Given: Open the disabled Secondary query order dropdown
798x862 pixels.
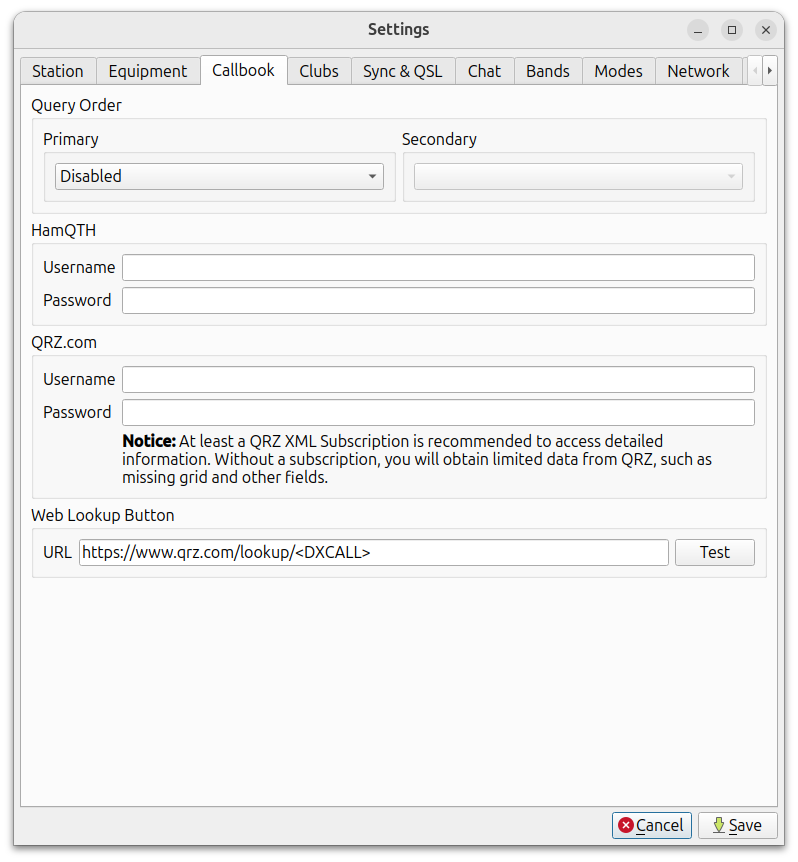Looking at the screenshot, I should point(578,177).
